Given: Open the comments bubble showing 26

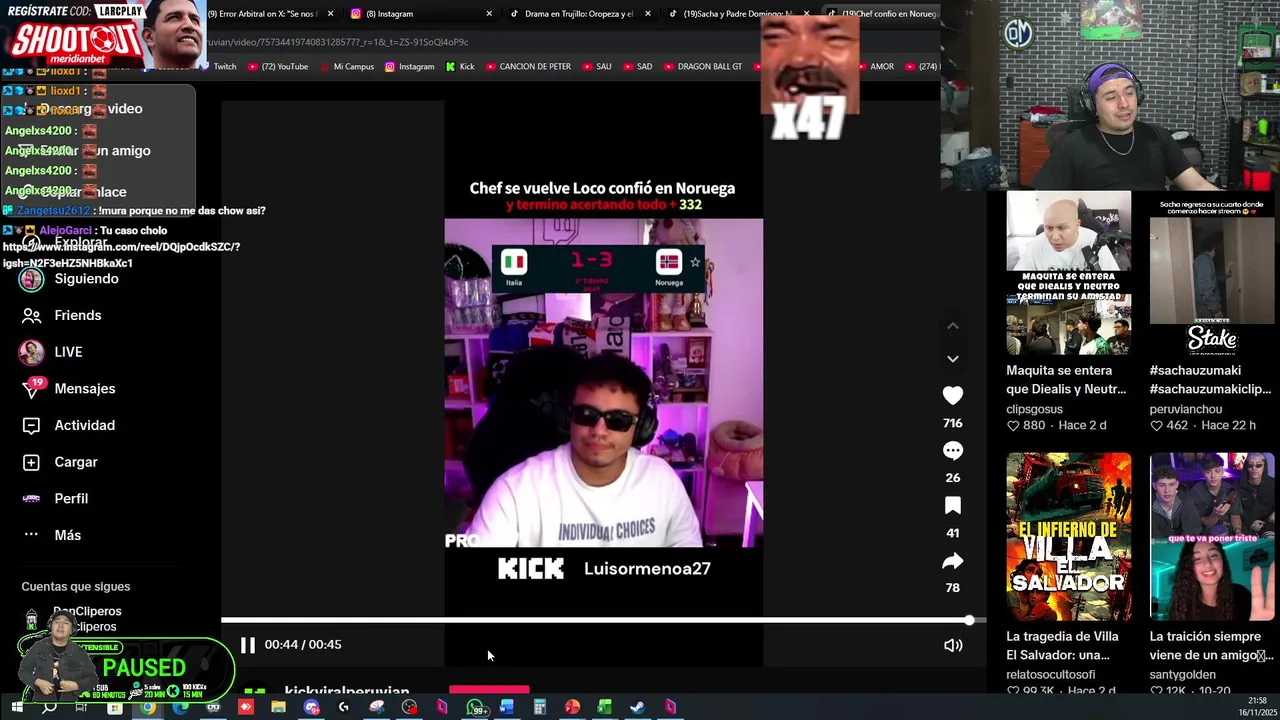Looking at the screenshot, I should tap(953, 451).
